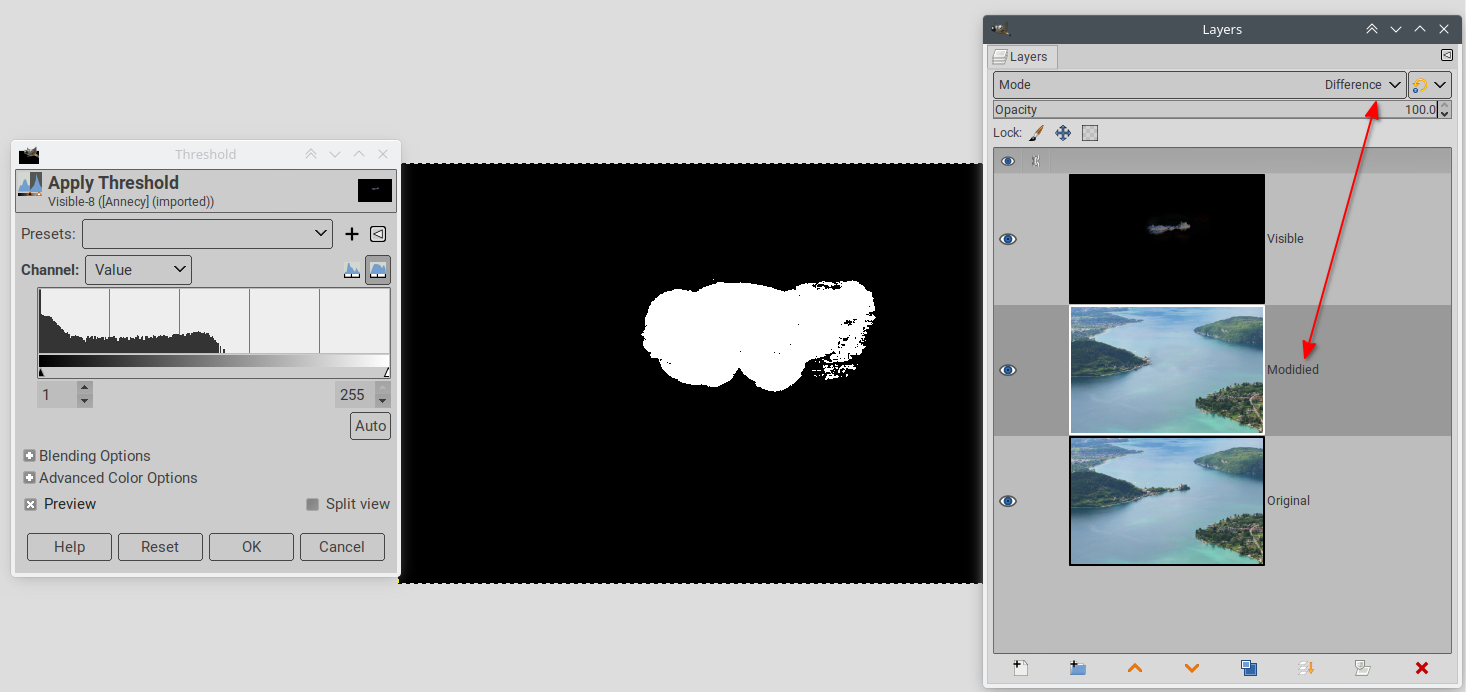Screen dimensions: 1466x692
Task: Open the Channel Value dropdown
Action: 138,270
